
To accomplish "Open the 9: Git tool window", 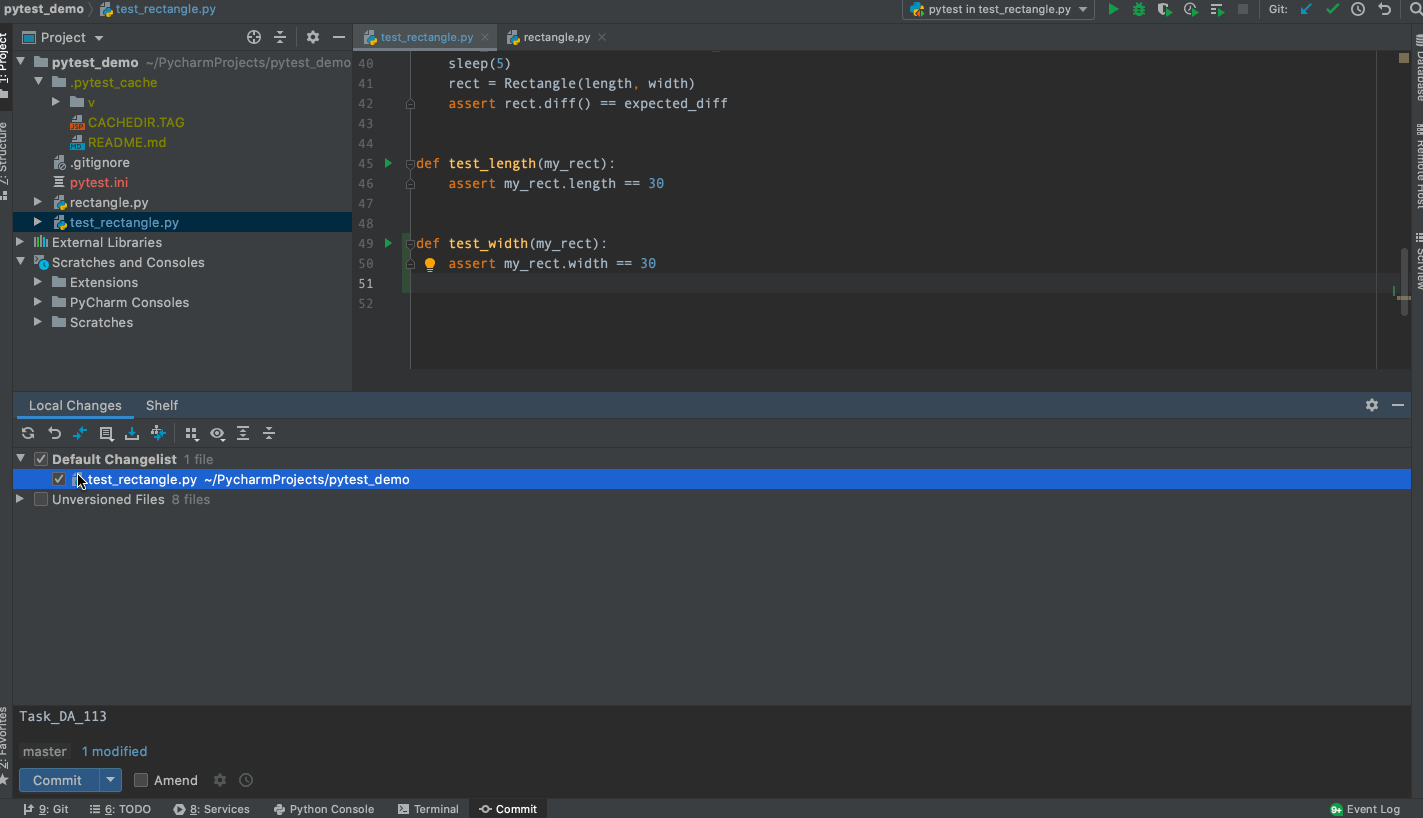I will (46, 809).
